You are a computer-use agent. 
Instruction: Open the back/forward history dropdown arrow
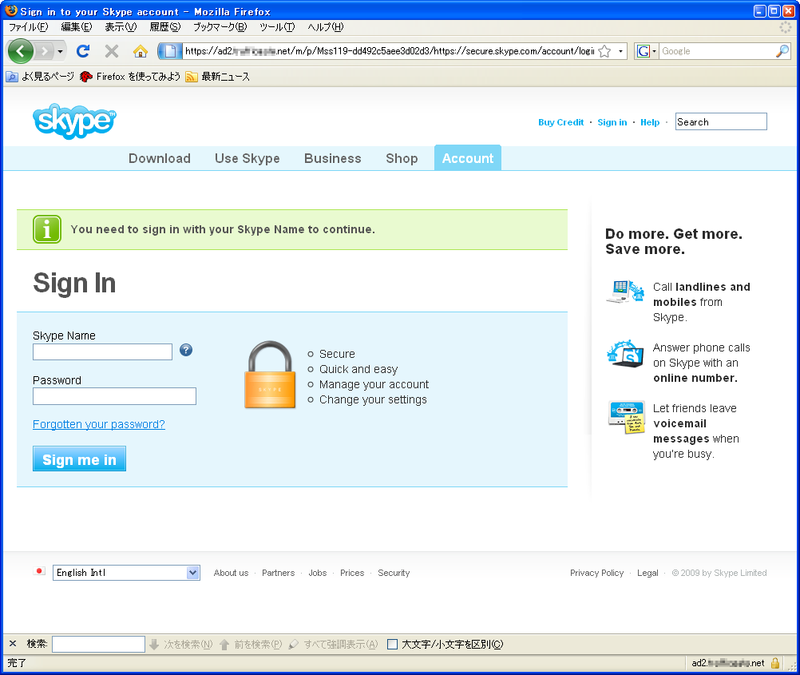point(60,51)
